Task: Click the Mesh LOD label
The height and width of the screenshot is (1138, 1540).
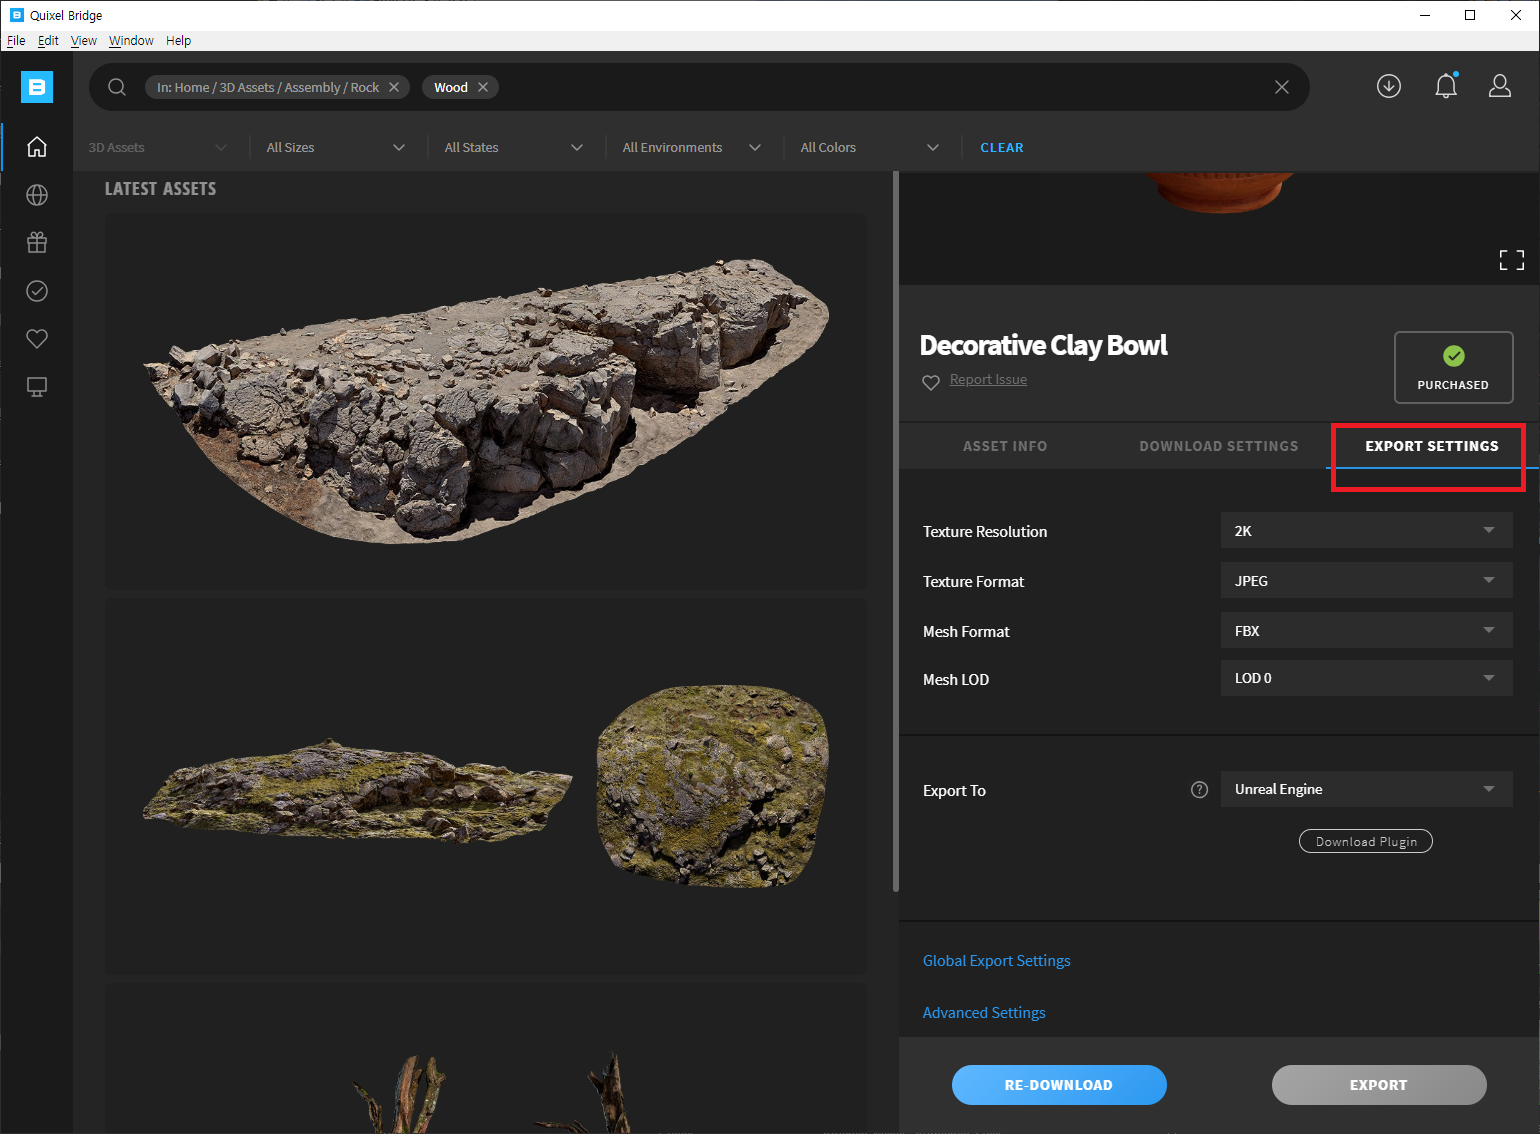Action: click(x=956, y=679)
